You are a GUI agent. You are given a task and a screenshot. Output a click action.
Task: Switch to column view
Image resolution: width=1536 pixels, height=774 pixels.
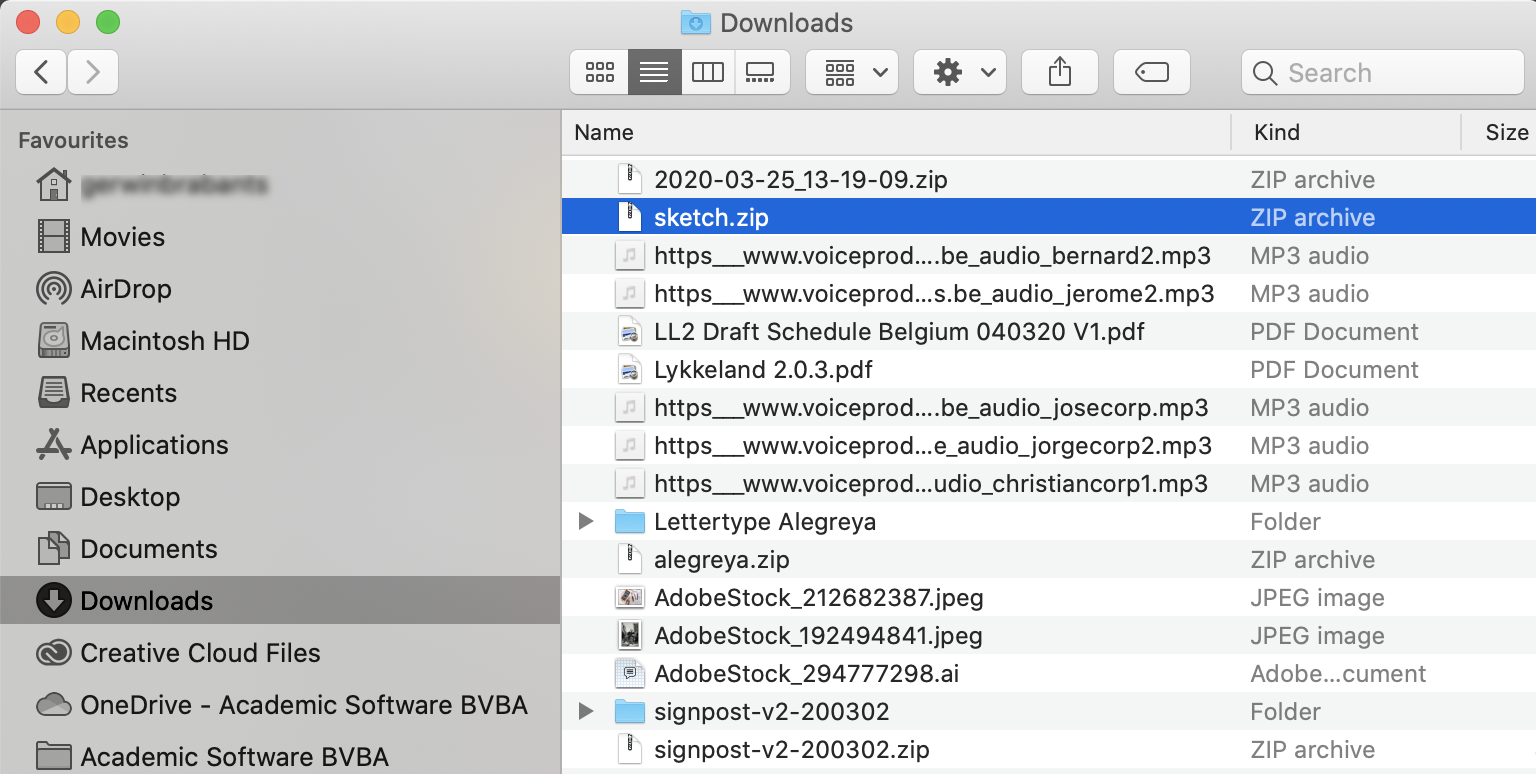pos(708,72)
